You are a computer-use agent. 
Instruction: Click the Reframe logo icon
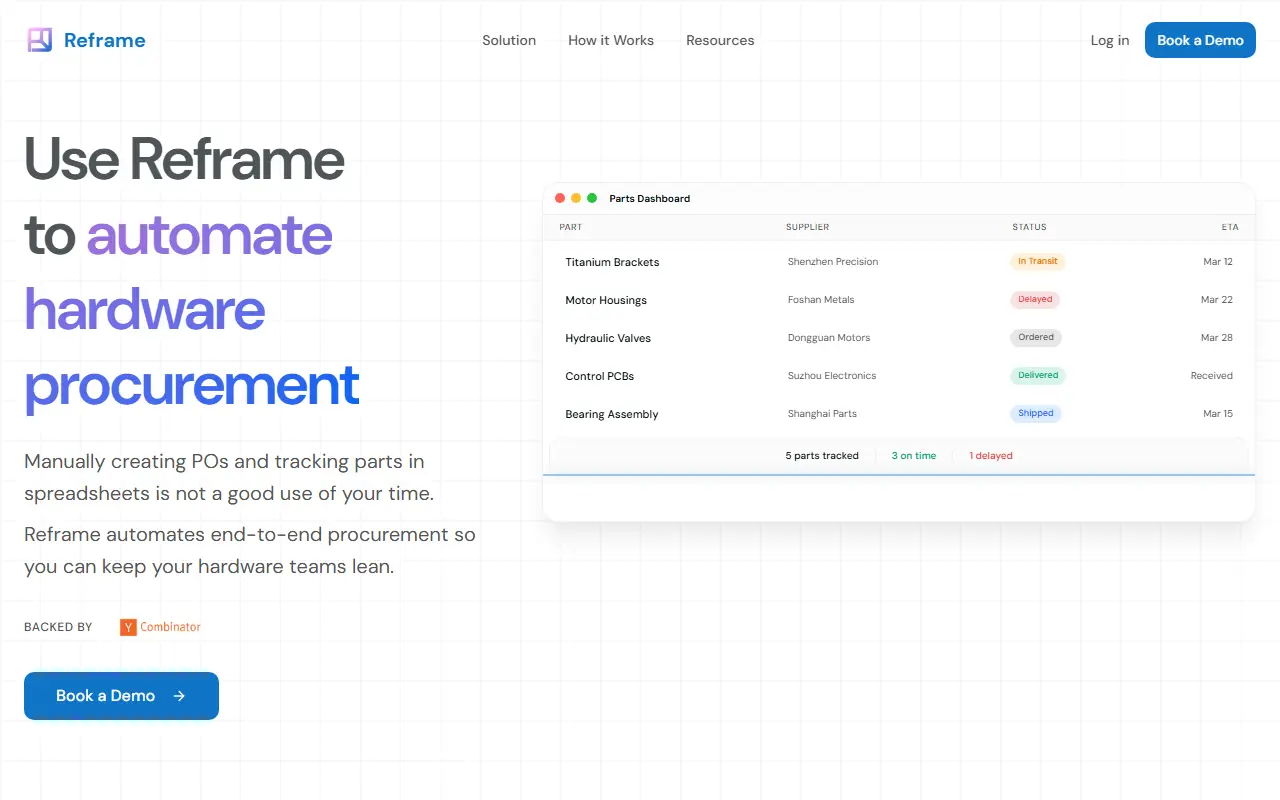[39, 40]
